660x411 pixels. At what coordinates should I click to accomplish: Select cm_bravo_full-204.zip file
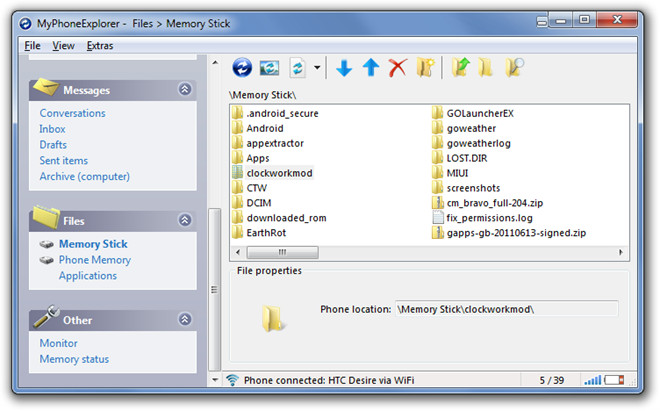coord(487,203)
